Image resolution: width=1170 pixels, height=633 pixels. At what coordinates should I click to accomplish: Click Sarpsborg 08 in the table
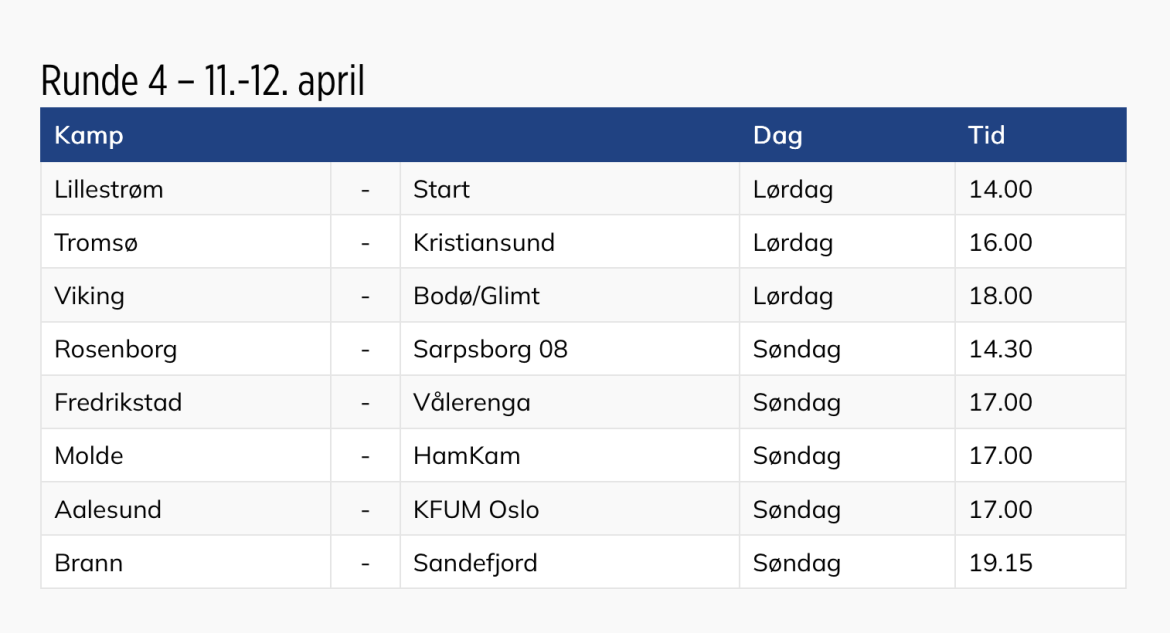pyautogui.click(x=490, y=350)
